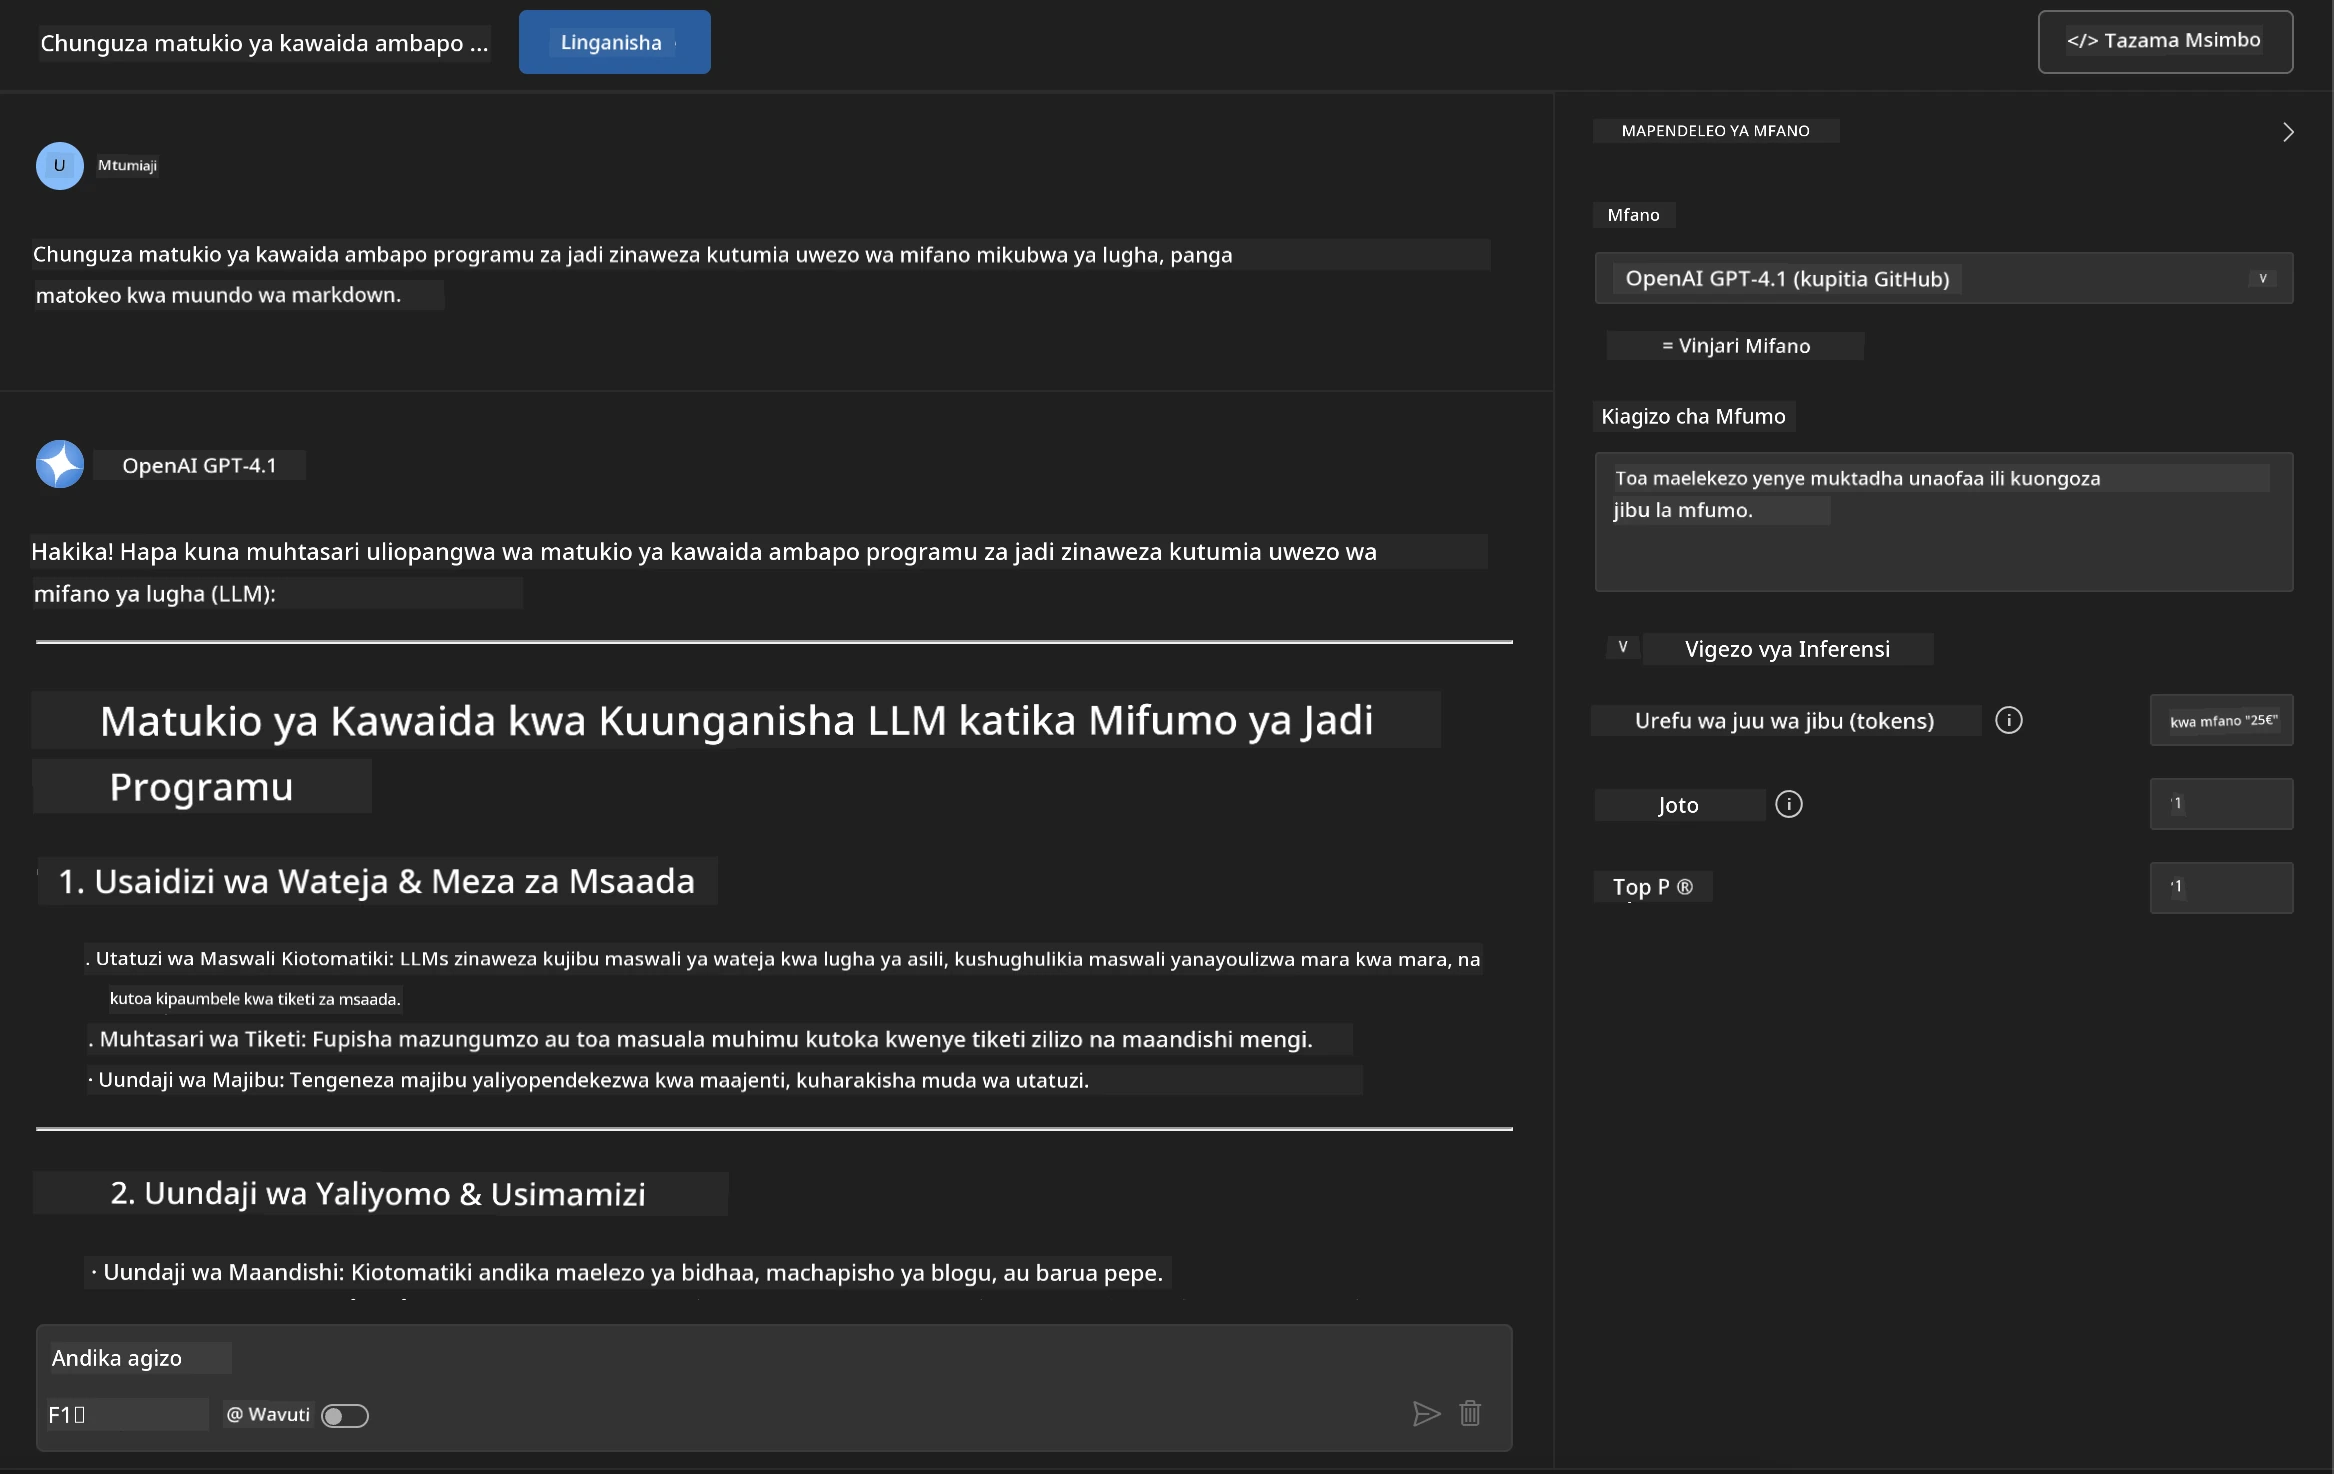Click the Mfano label above the model dropdown
The height and width of the screenshot is (1474, 2334).
[1633, 215]
